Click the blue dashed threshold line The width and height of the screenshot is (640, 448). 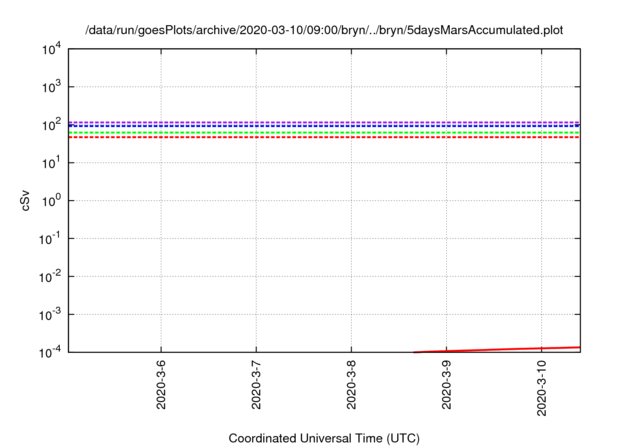coord(324,126)
